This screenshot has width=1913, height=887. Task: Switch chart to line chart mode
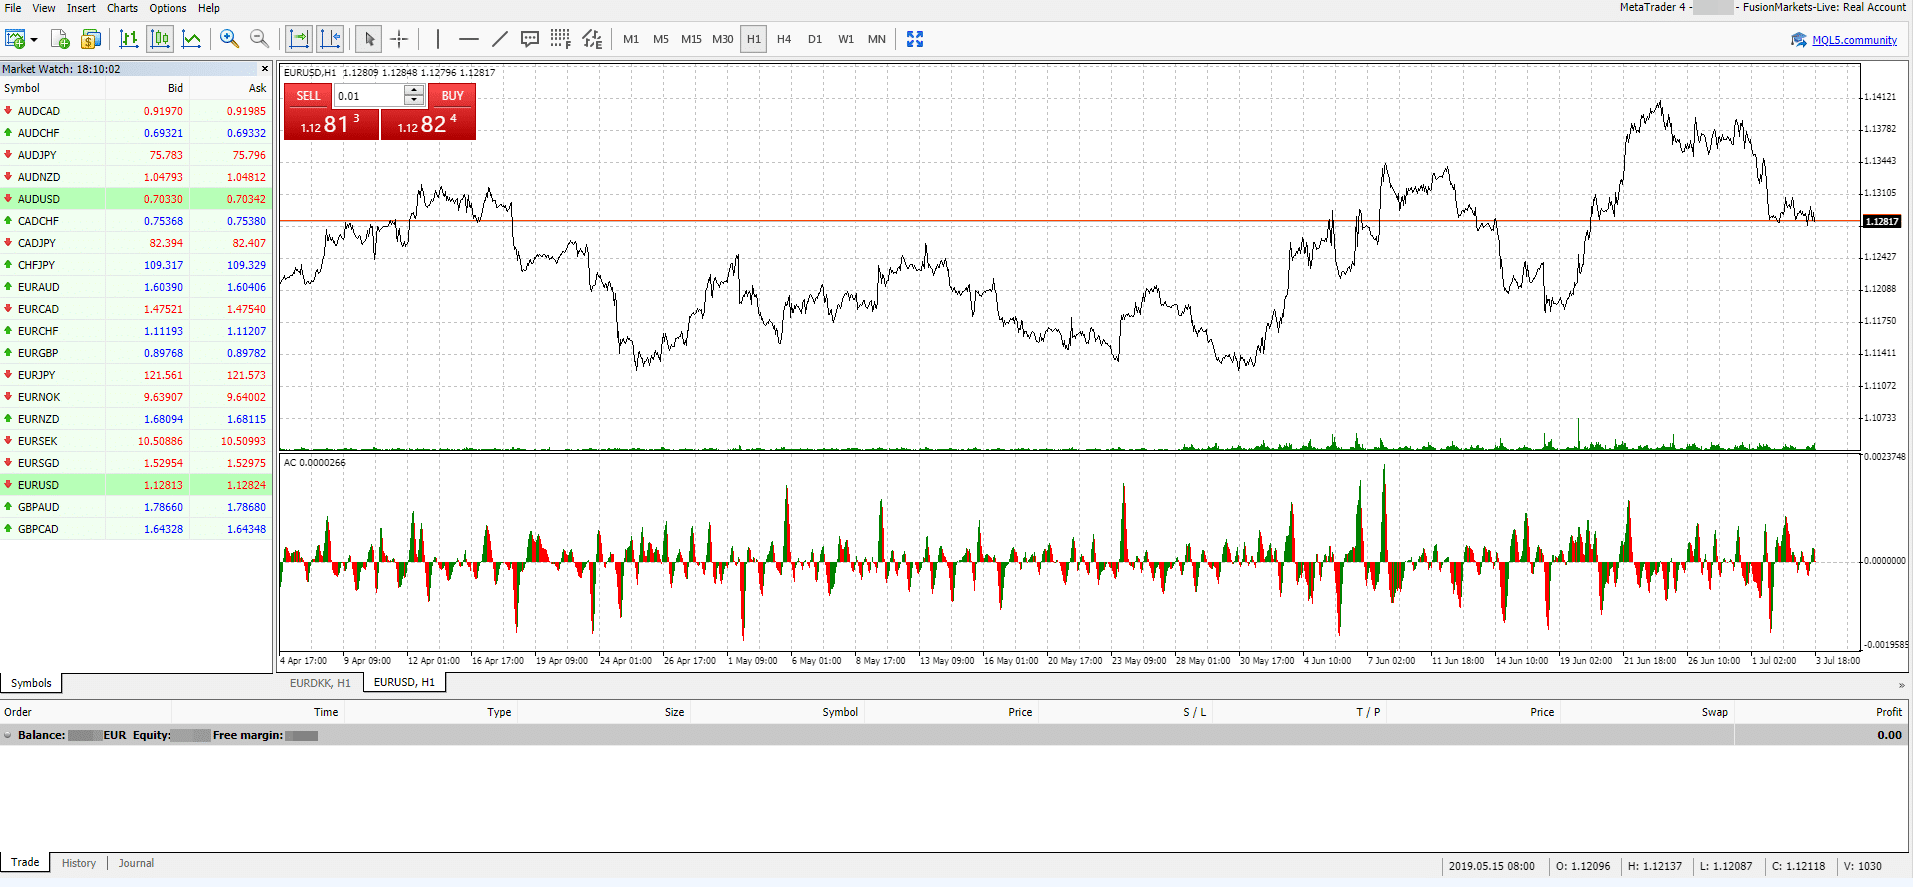[191, 39]
